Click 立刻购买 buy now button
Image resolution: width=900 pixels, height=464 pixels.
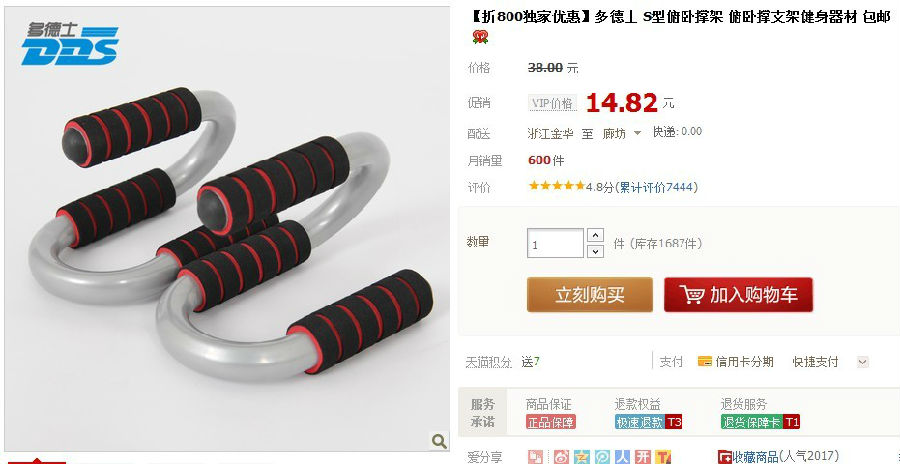pyautogui.click(x=589, y=295)
